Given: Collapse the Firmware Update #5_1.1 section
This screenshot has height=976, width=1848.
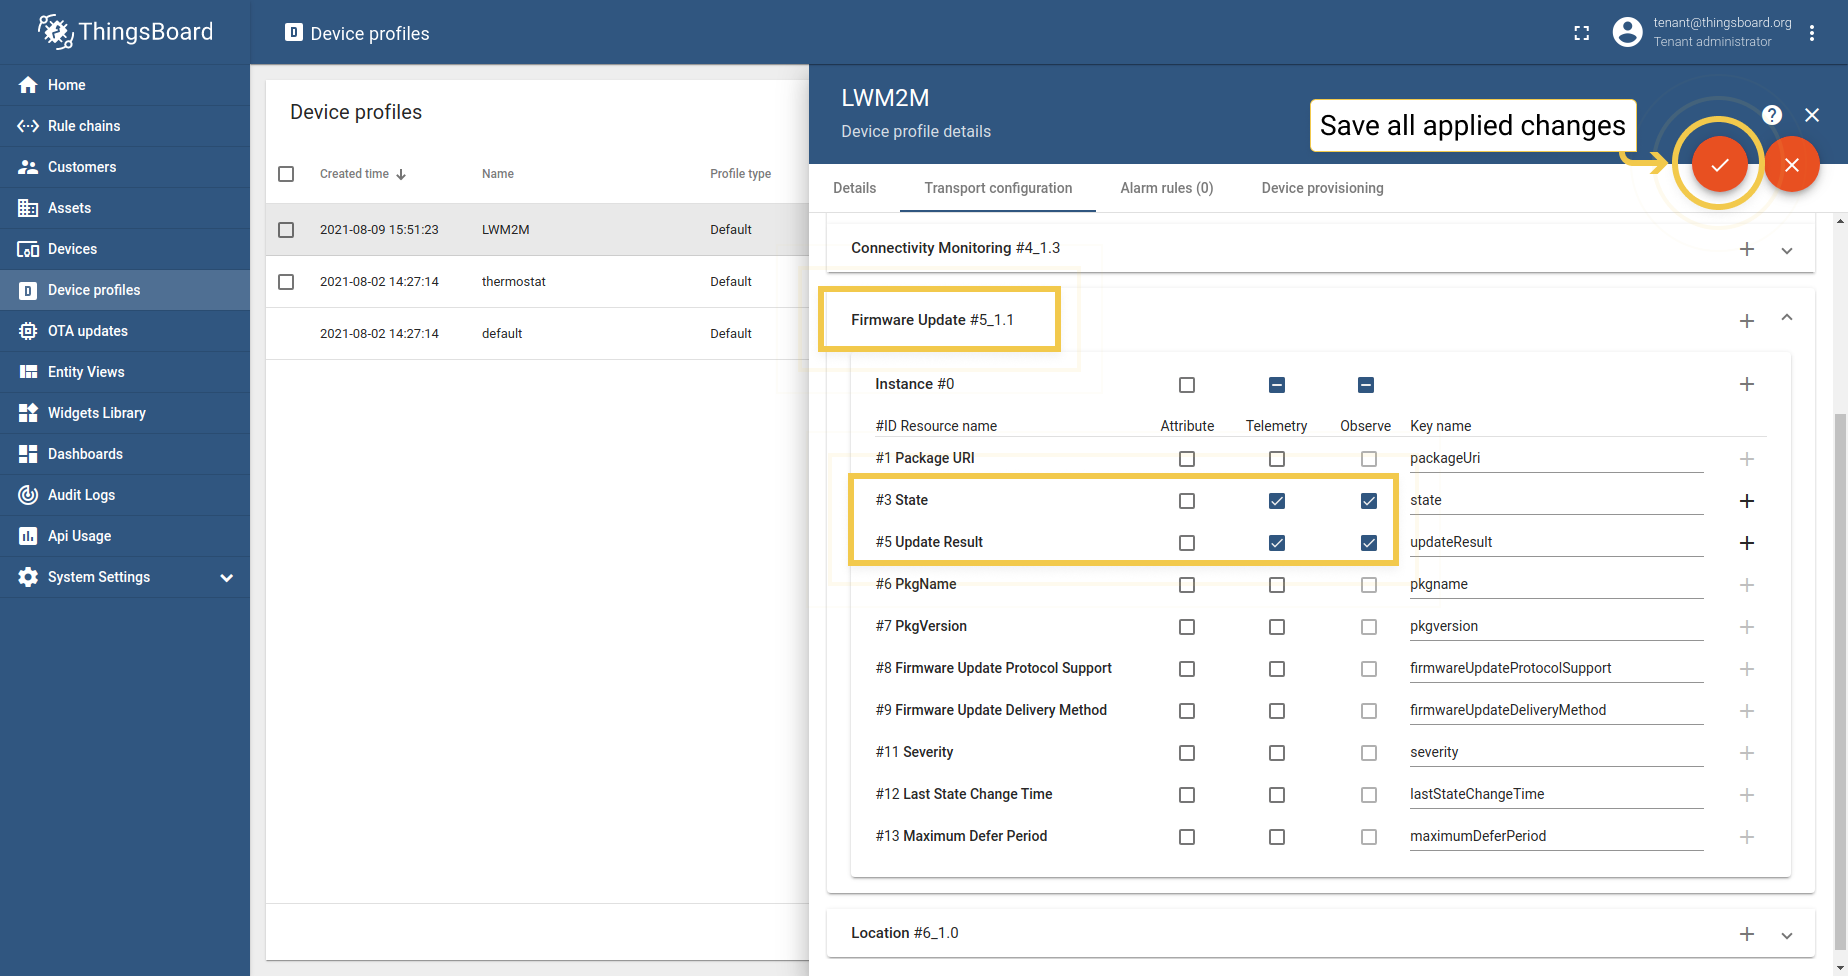Looking at the screenshot, I should [1787, 318].
